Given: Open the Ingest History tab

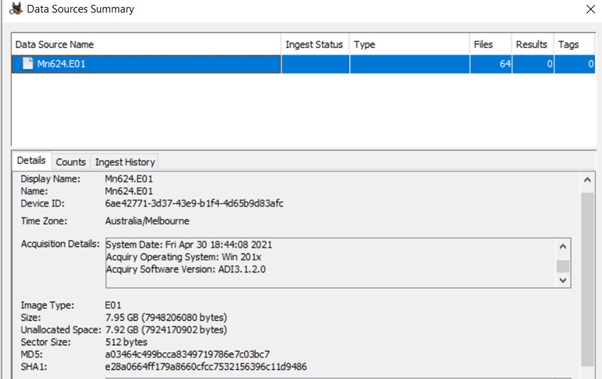Looking at the screenshot, I should (x=125, y=162).
